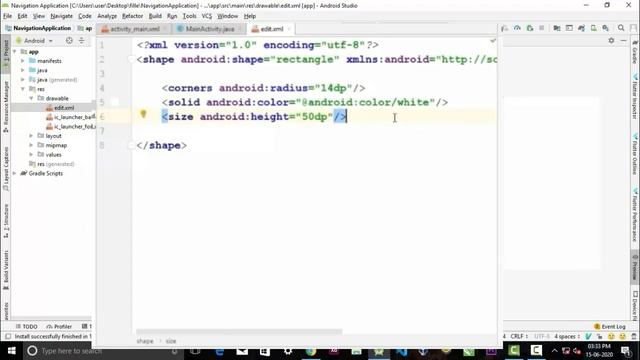Expand the manifests folder
The image size is (640, 360).
click(23, 61)
